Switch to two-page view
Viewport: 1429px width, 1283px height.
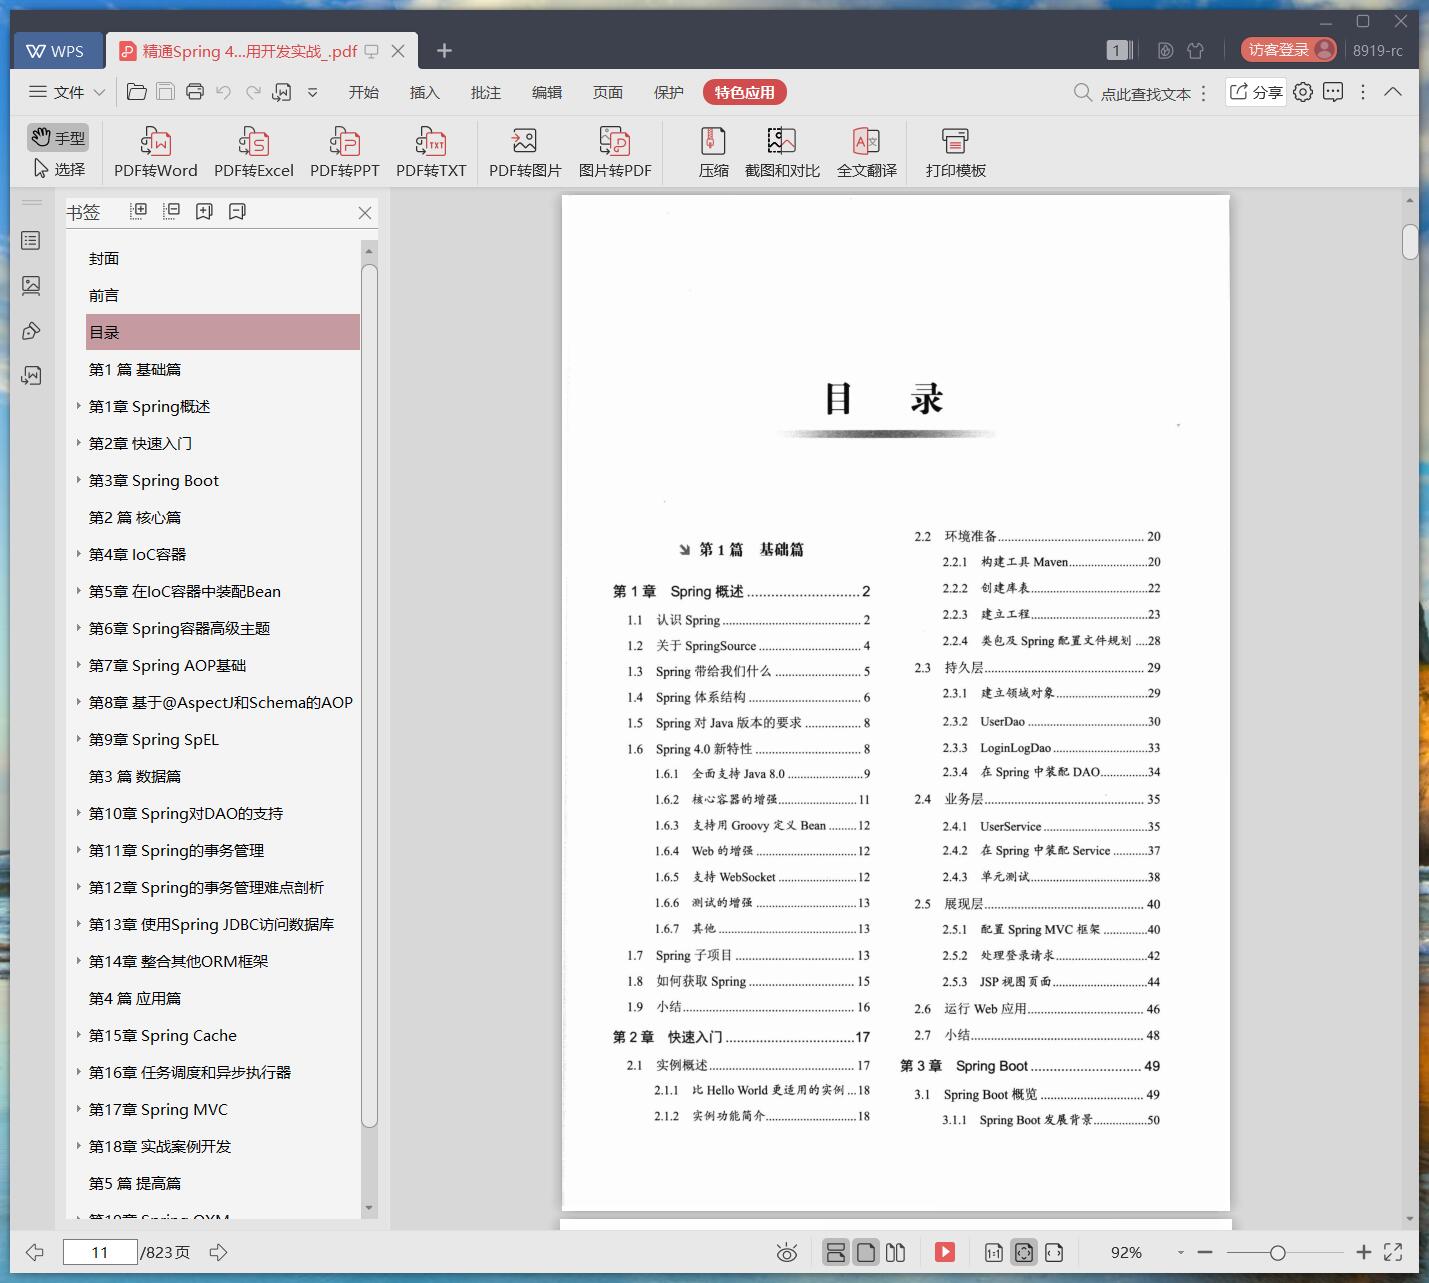(x=896, y=1252)
